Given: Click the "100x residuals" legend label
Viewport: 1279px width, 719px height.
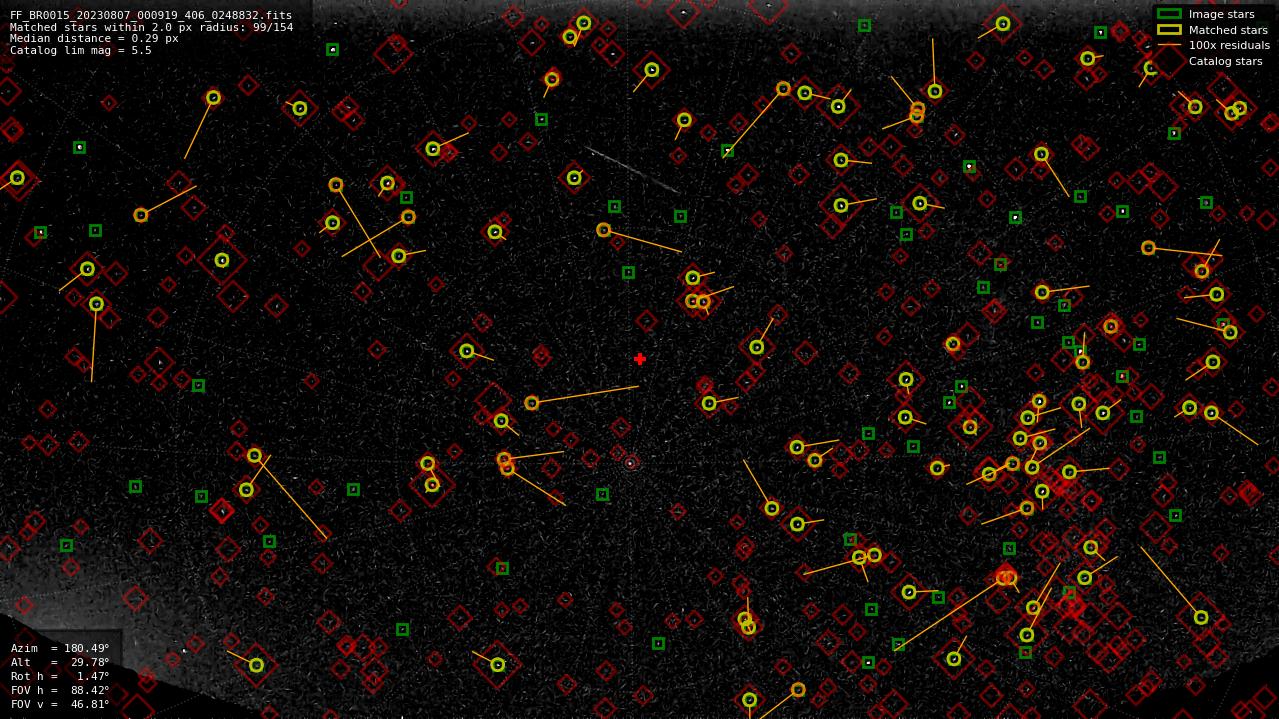Looking at the screenshot, I should (1229, 45).
